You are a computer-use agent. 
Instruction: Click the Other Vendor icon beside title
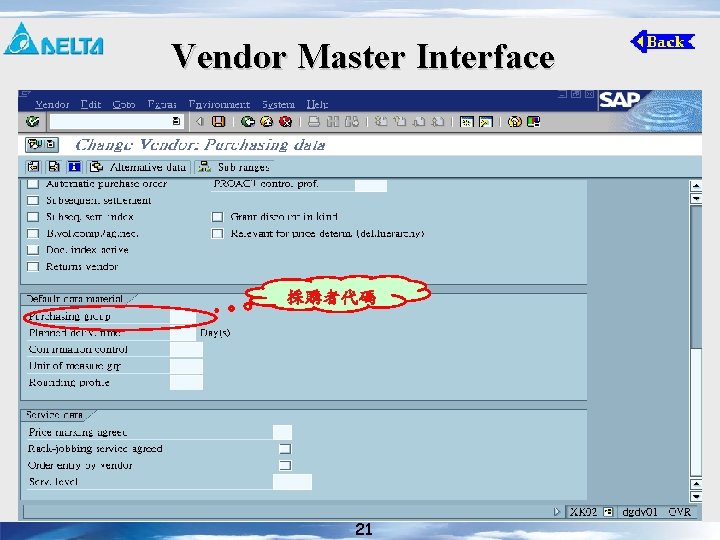coord(42,145)
